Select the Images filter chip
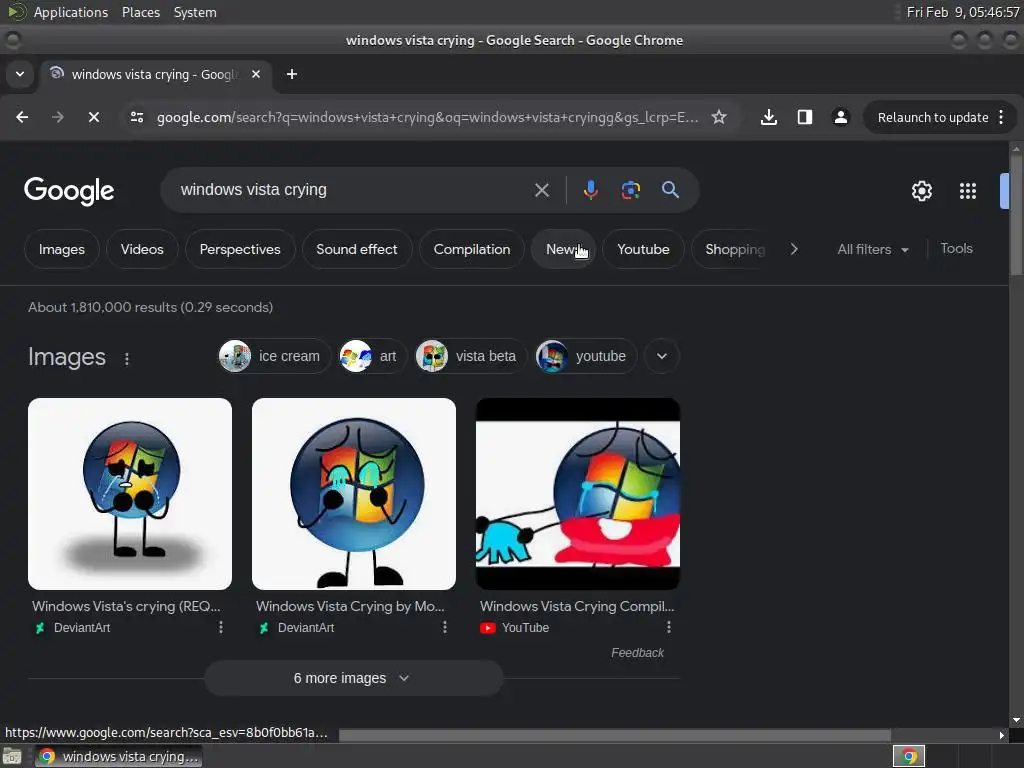The image size is (1024, 768). (x=61, y=249)
